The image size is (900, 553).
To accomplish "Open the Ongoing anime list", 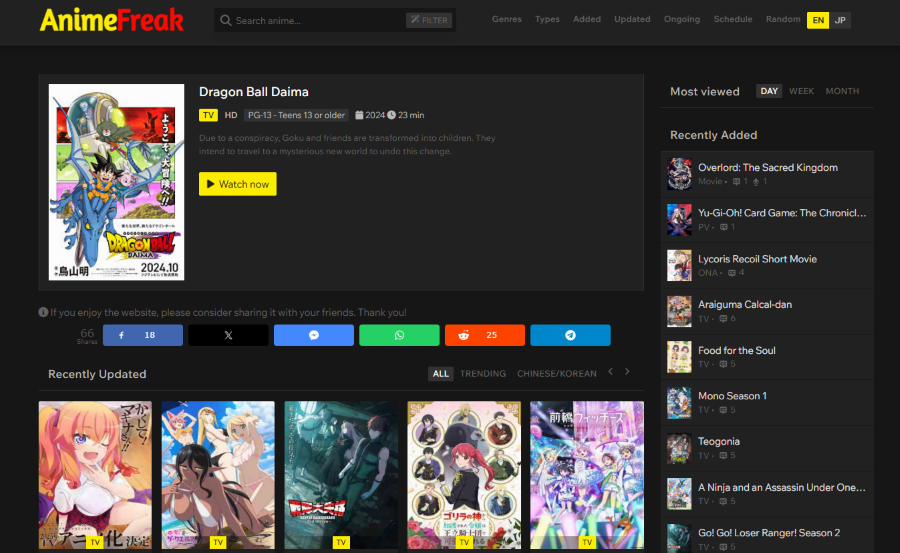I will click(682, 19).
